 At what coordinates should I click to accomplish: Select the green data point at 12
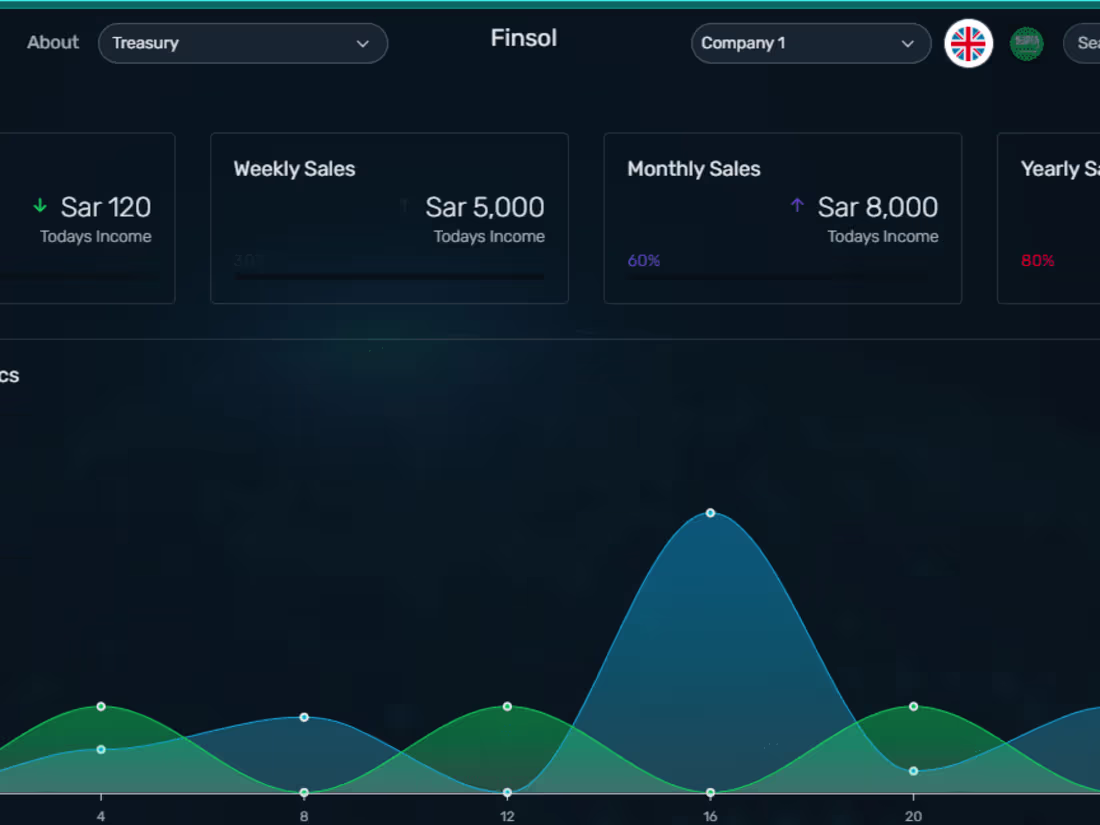(507, 706)
